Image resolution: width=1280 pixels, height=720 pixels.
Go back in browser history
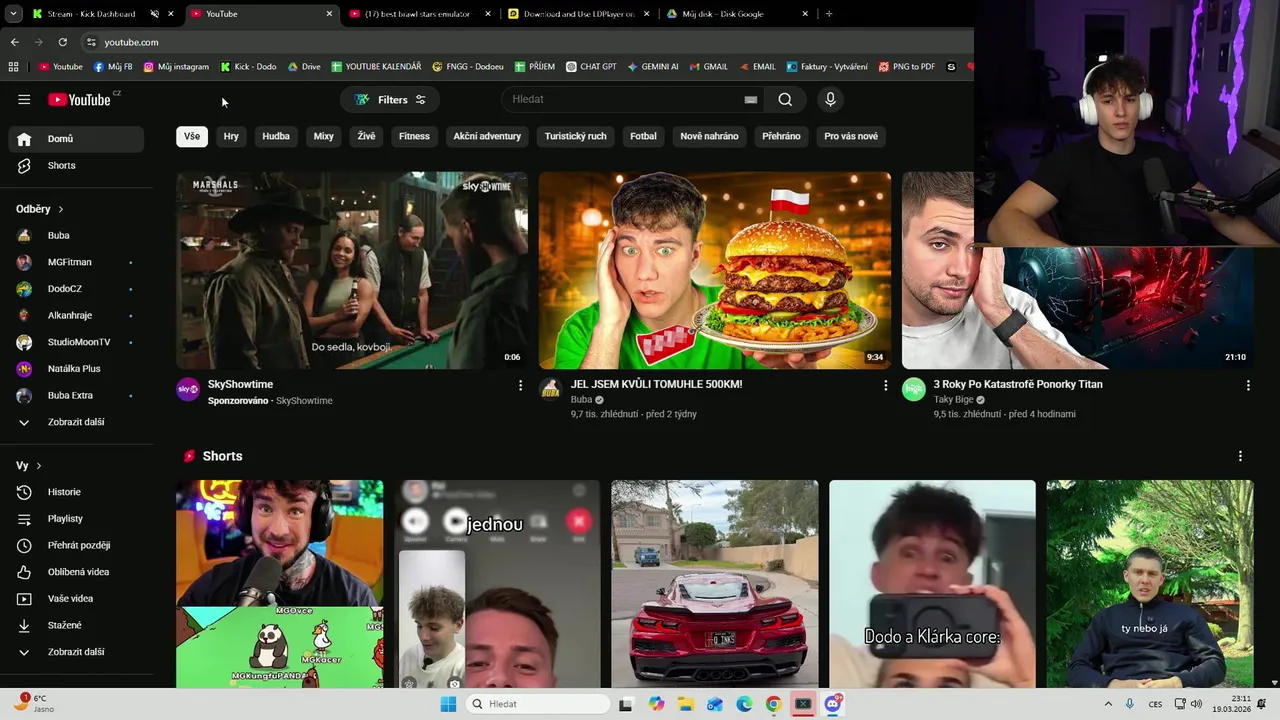(x=14, y=42)
